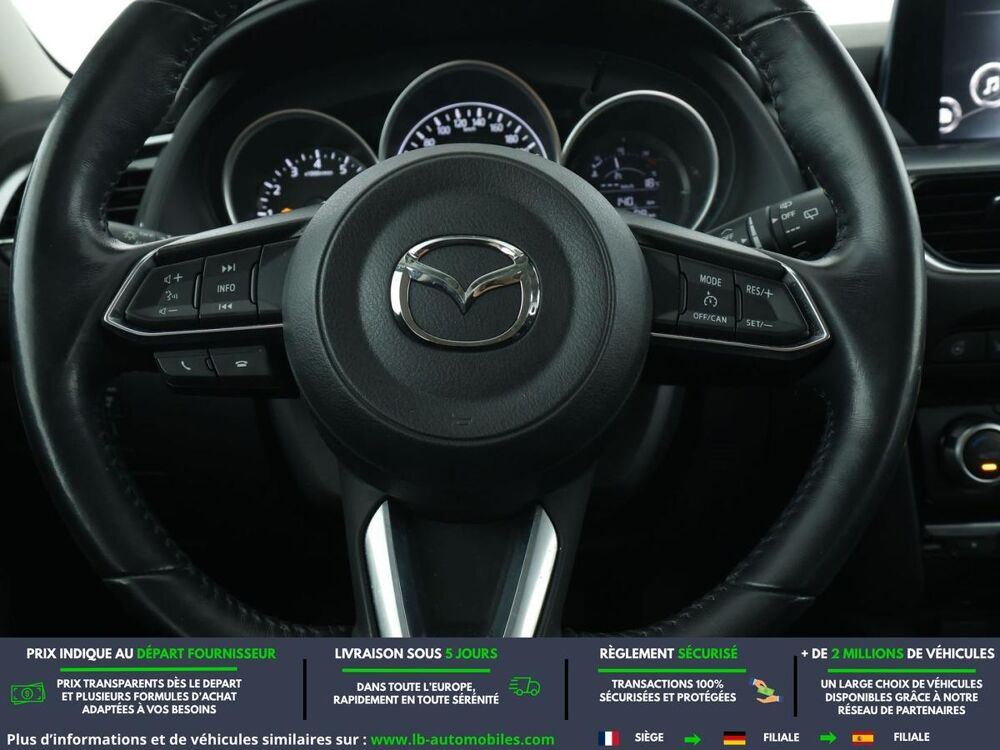Set cruise speed with SET/- button
The image size is (1000, 750).
(759, 323)
